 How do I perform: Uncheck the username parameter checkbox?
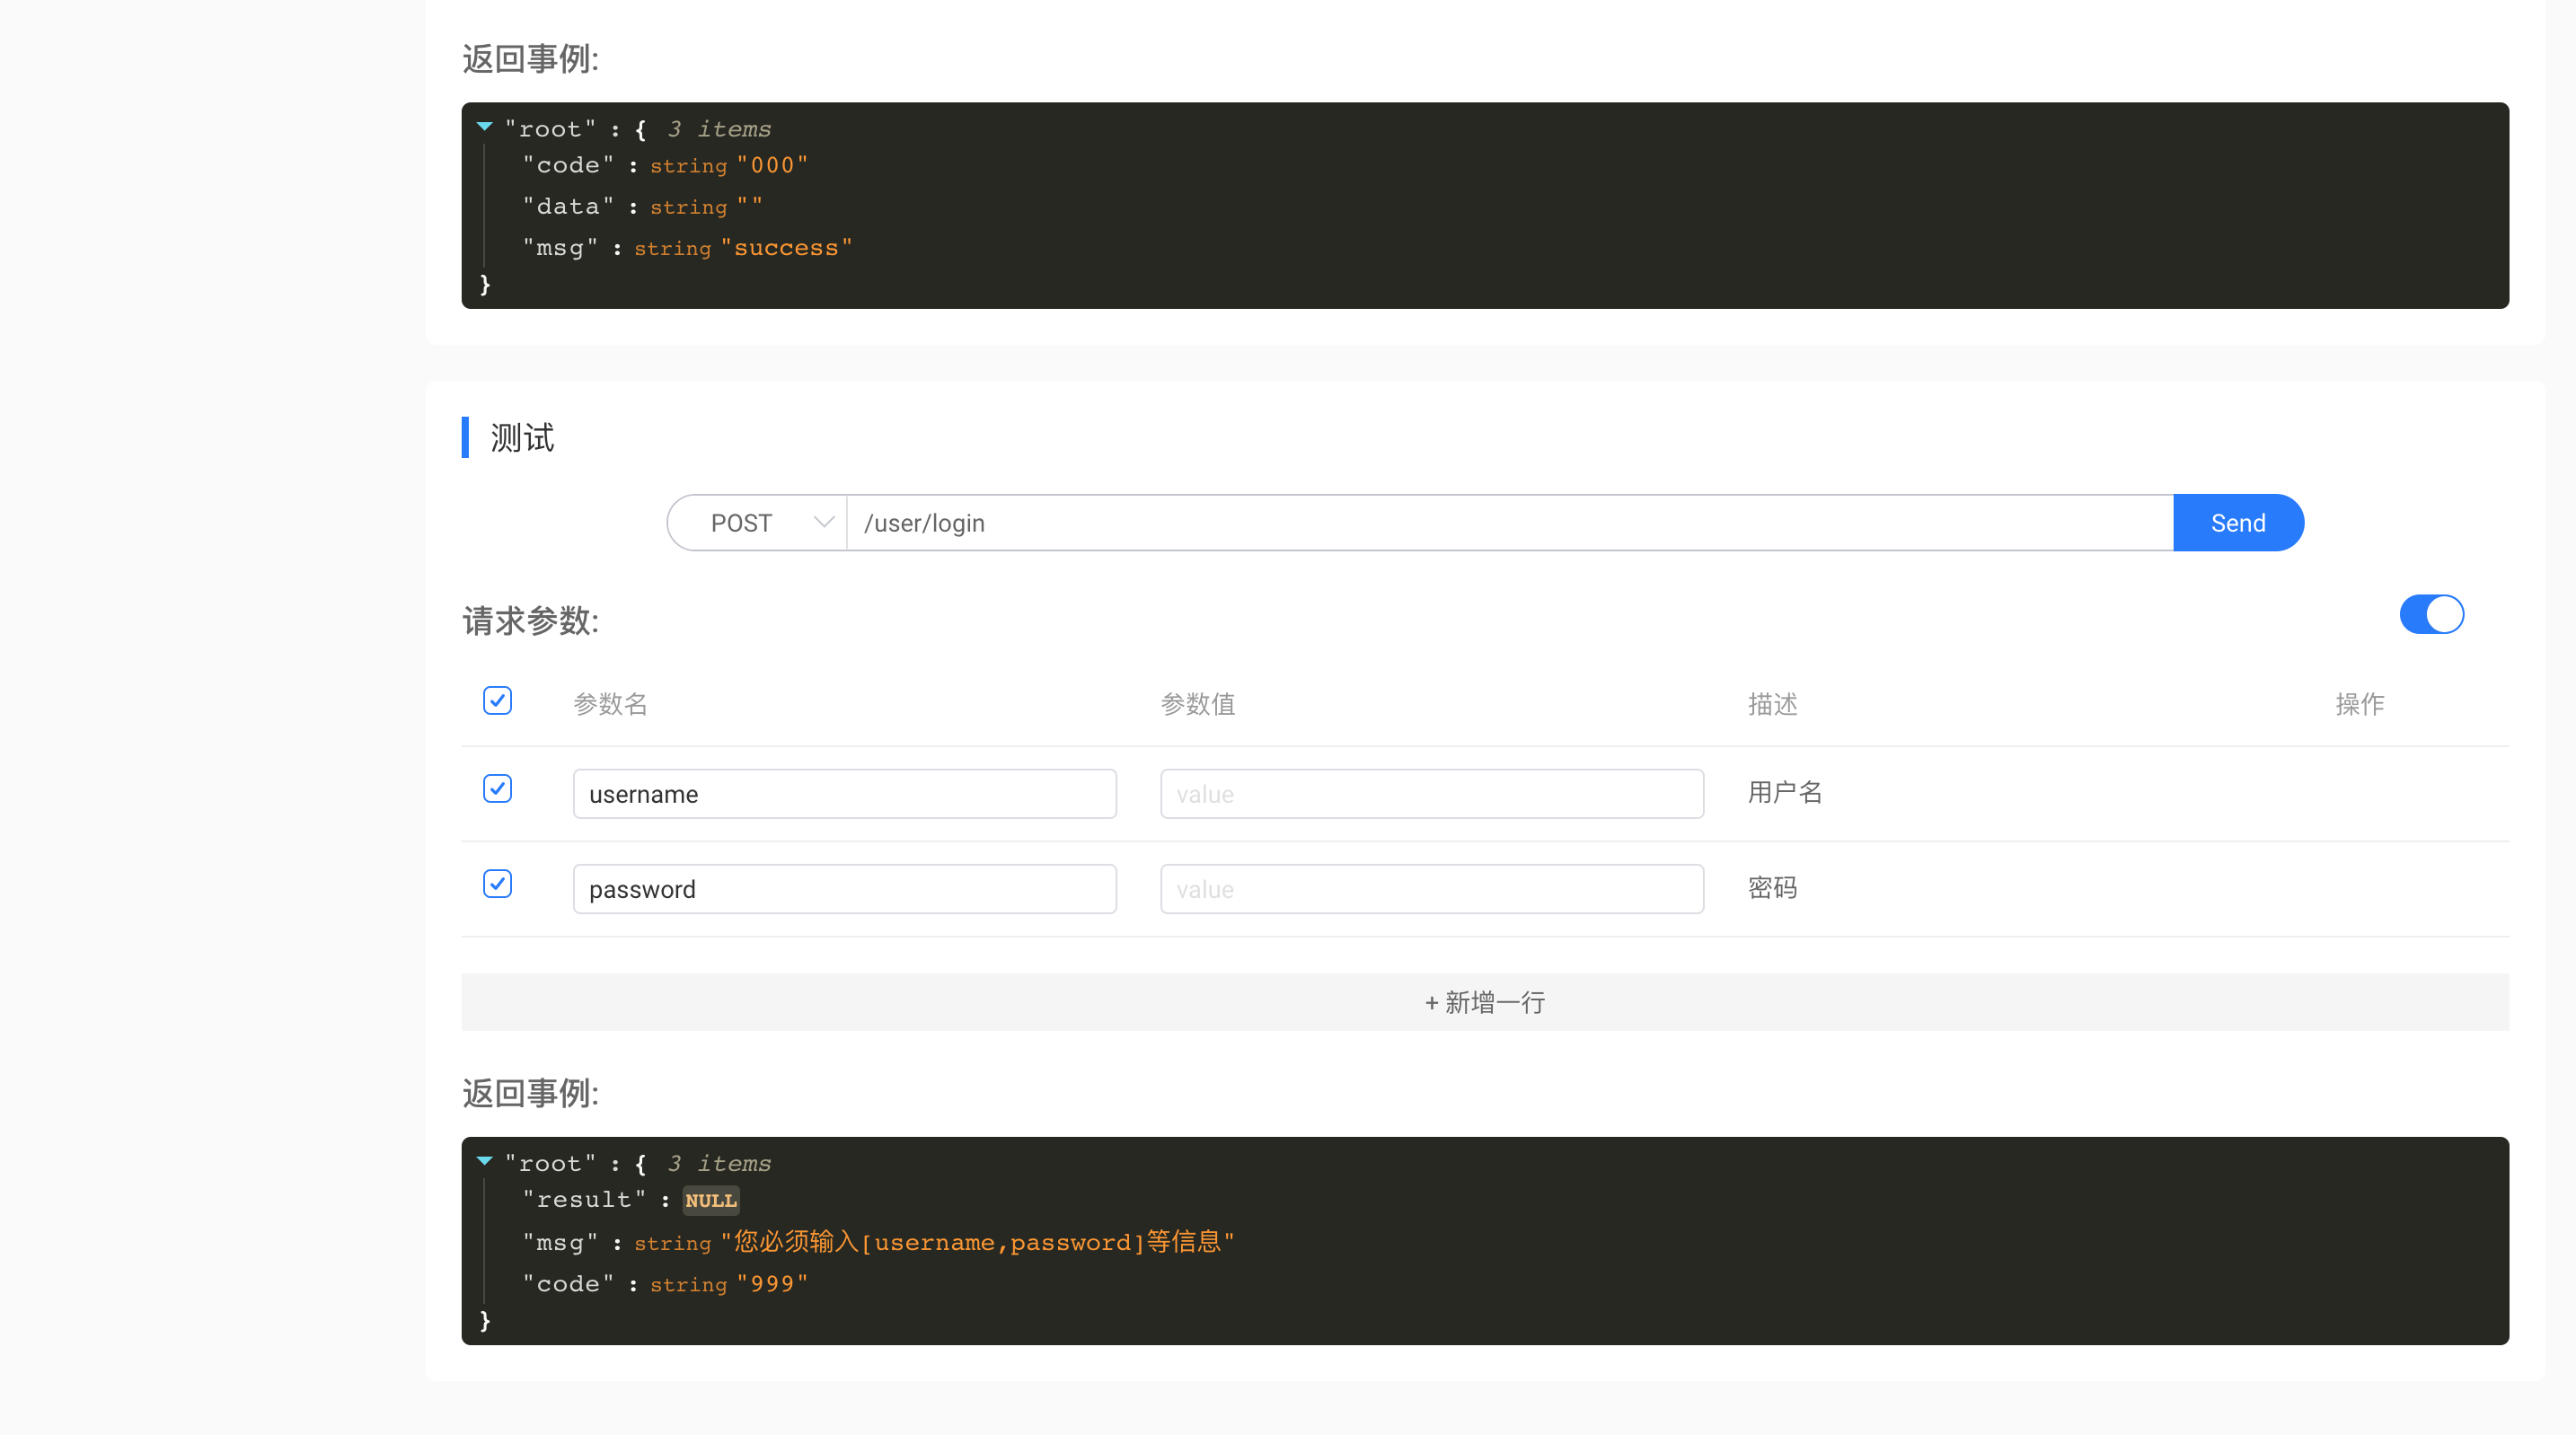pos(497,789)
